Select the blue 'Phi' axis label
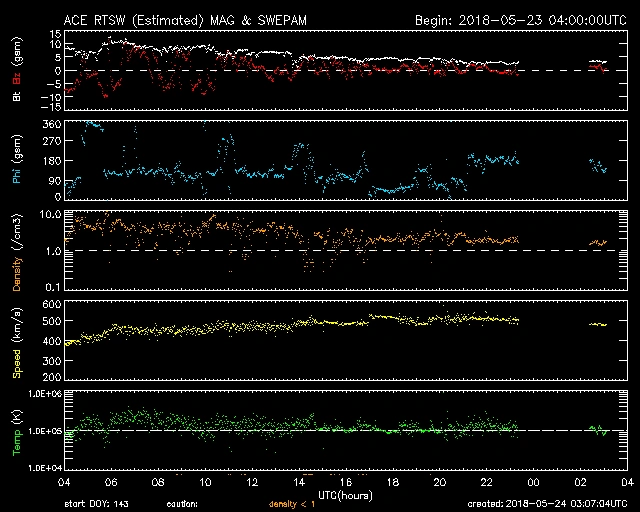 17,175
